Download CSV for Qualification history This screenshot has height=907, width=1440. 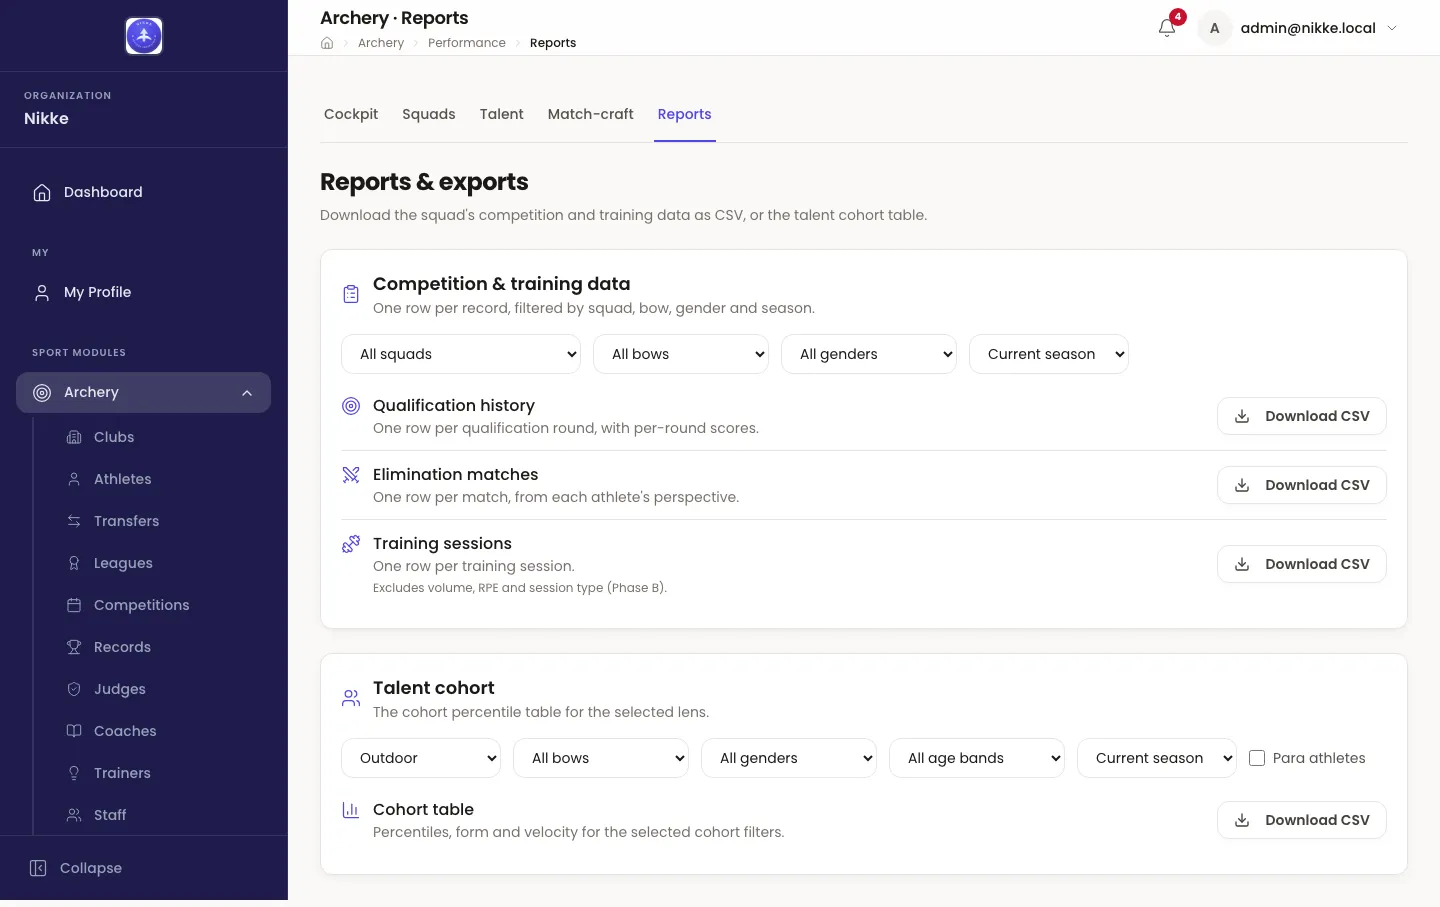[x=1302, y=416]
